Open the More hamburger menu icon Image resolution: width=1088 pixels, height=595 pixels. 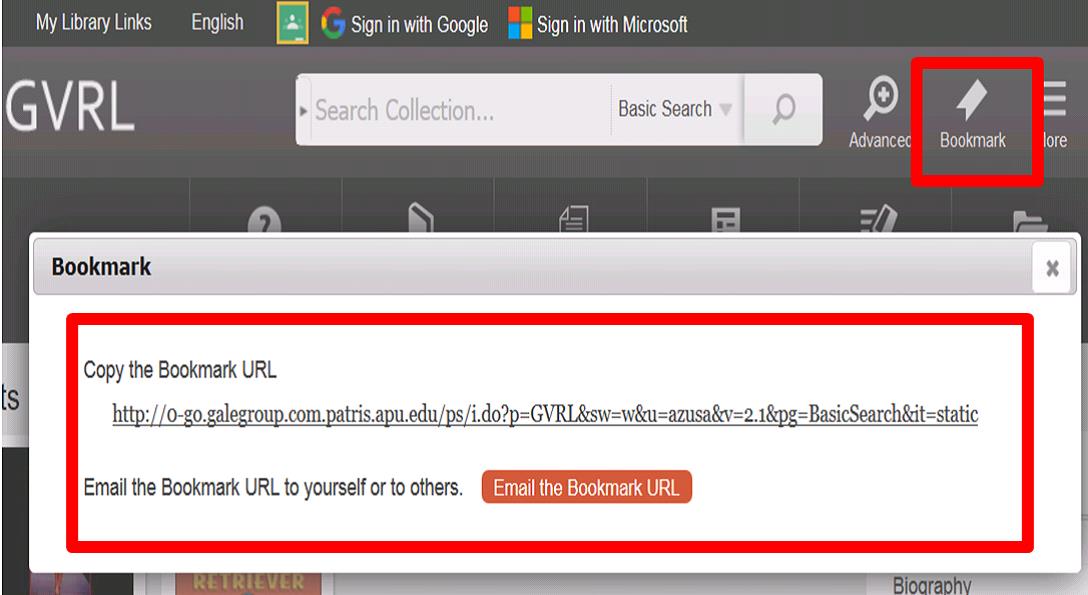1055,99
